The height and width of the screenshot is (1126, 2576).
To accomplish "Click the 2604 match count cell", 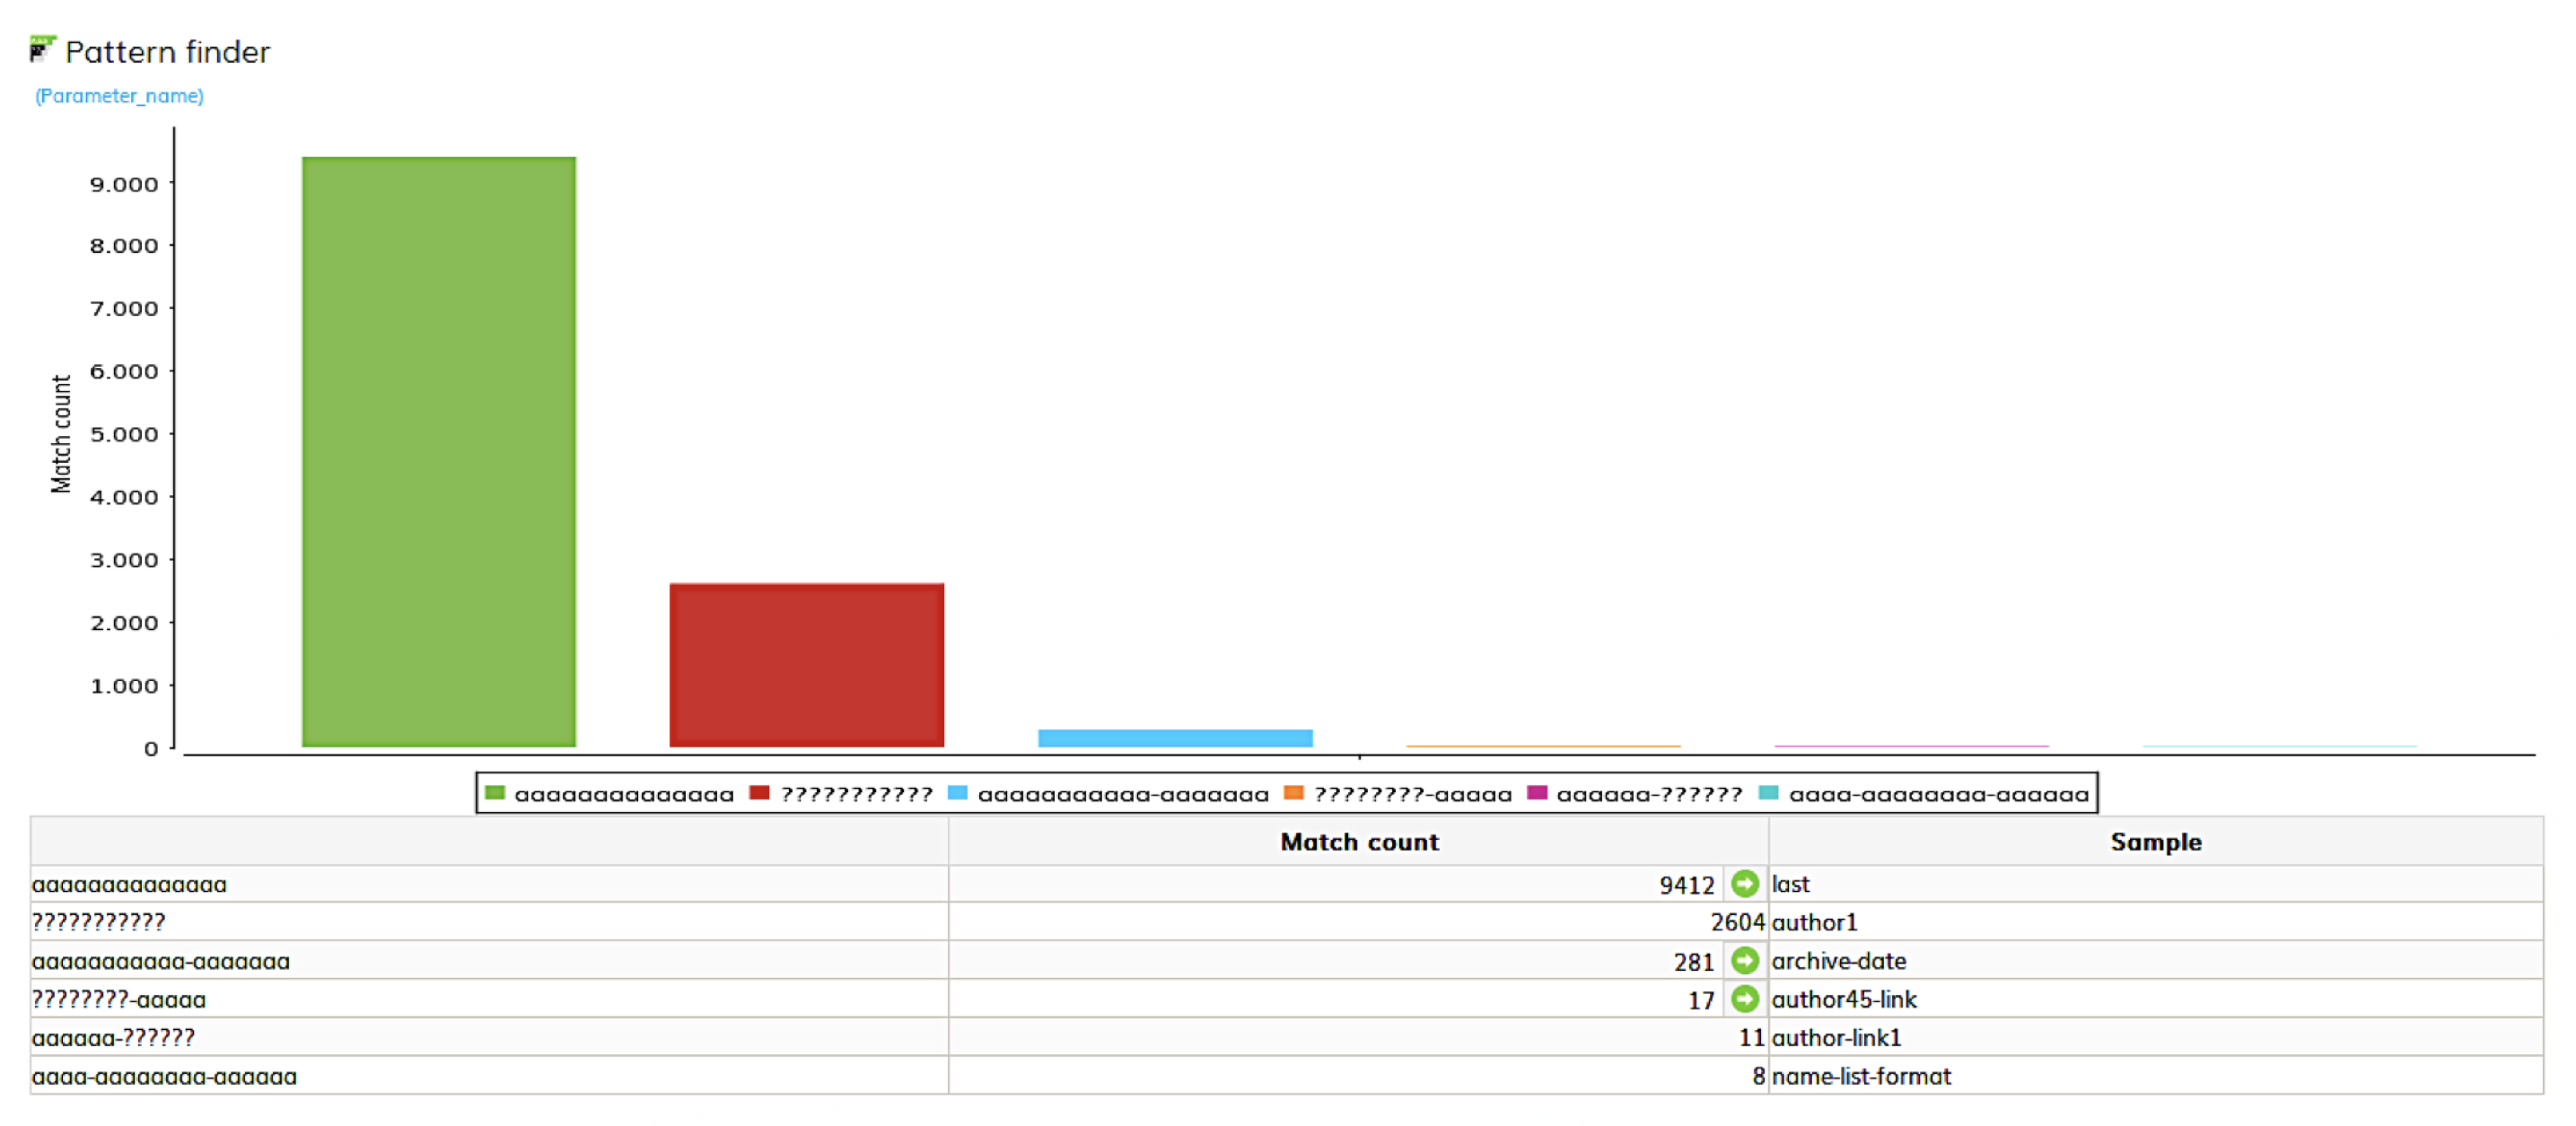I will (x=1736, y=922).
